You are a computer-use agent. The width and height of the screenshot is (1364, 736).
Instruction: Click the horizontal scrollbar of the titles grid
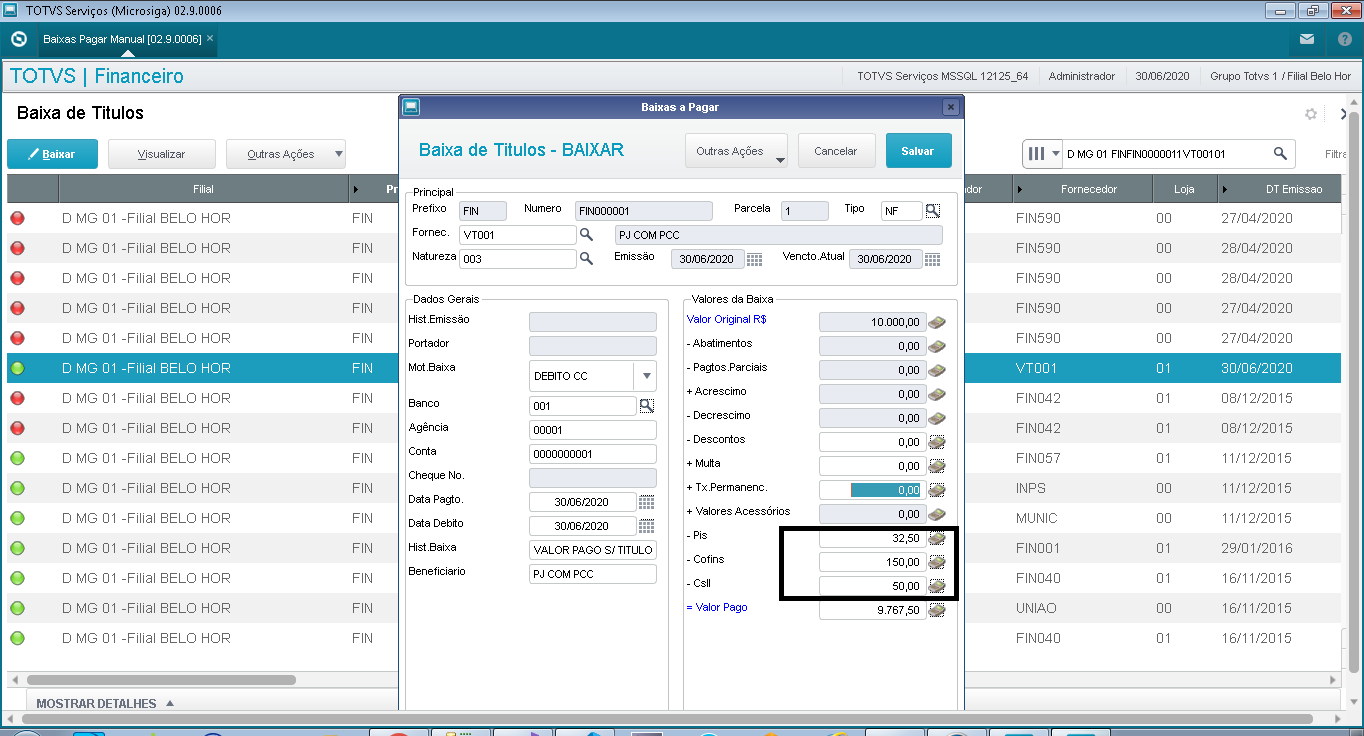pos(161,680)
